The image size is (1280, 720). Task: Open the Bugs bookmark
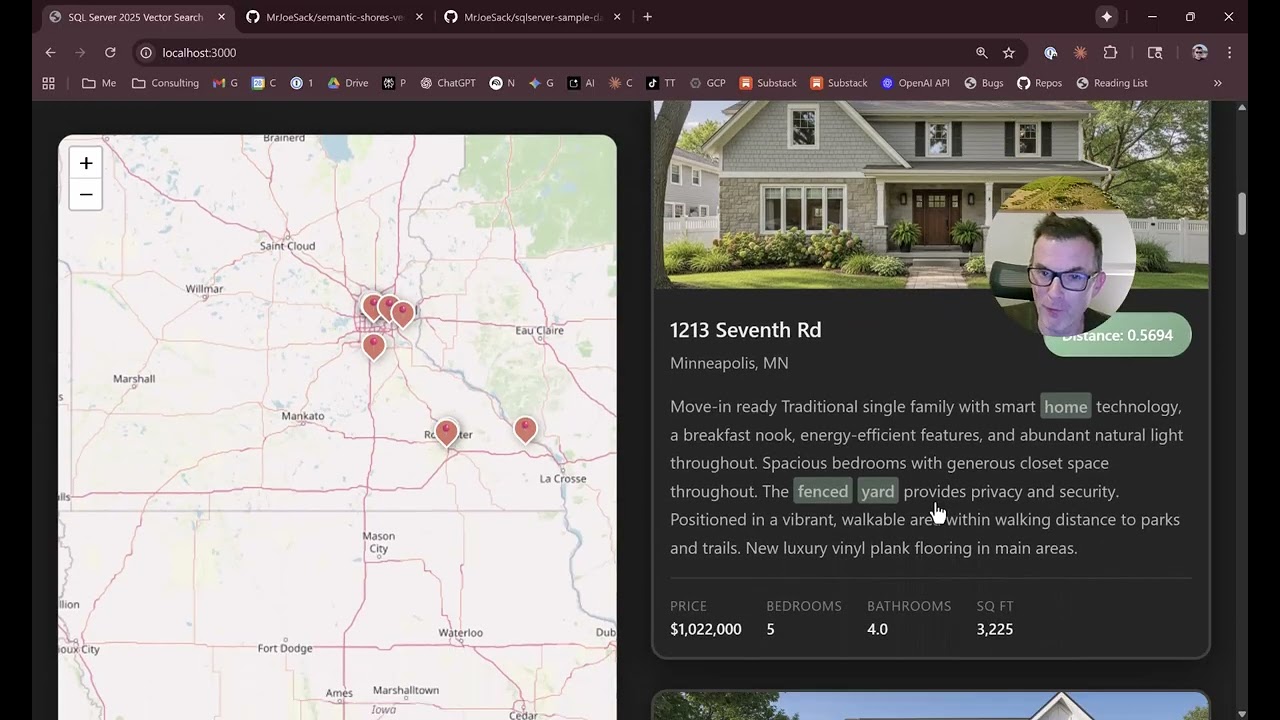pyautogui.click(x=983, y=83)
